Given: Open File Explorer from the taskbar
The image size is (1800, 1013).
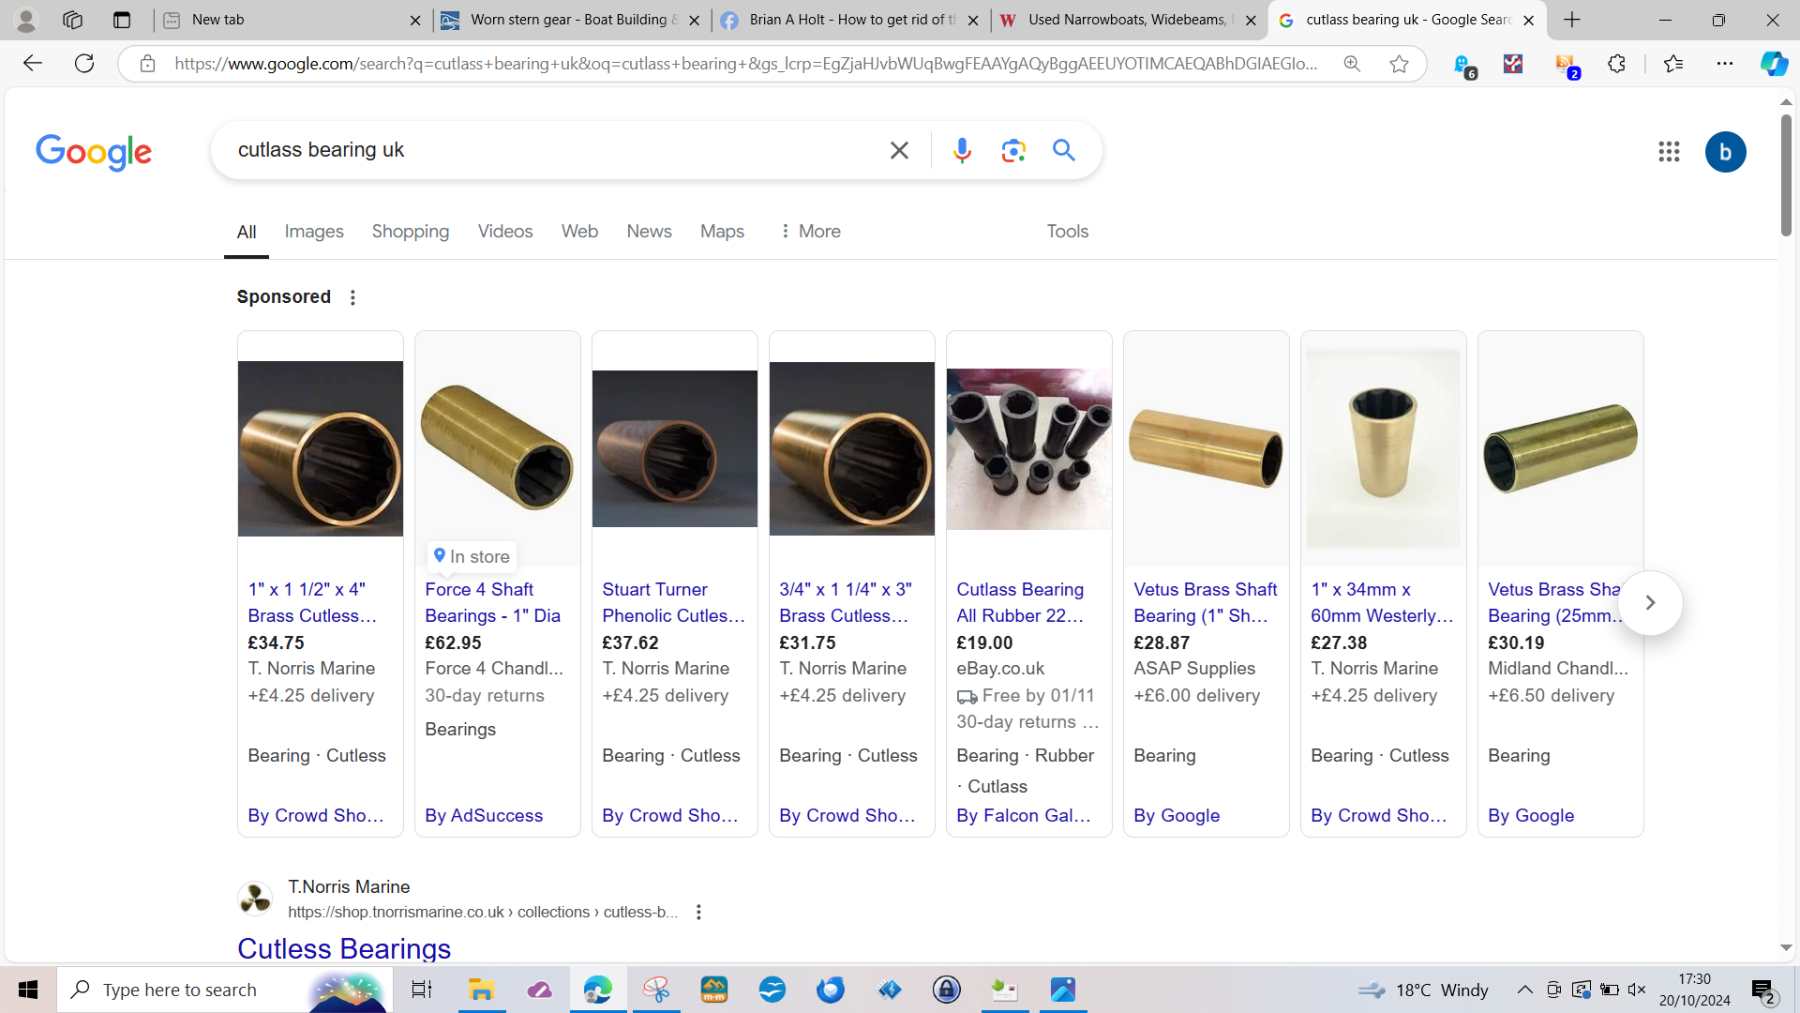Looking at the screenshot, I should [481, 990].
